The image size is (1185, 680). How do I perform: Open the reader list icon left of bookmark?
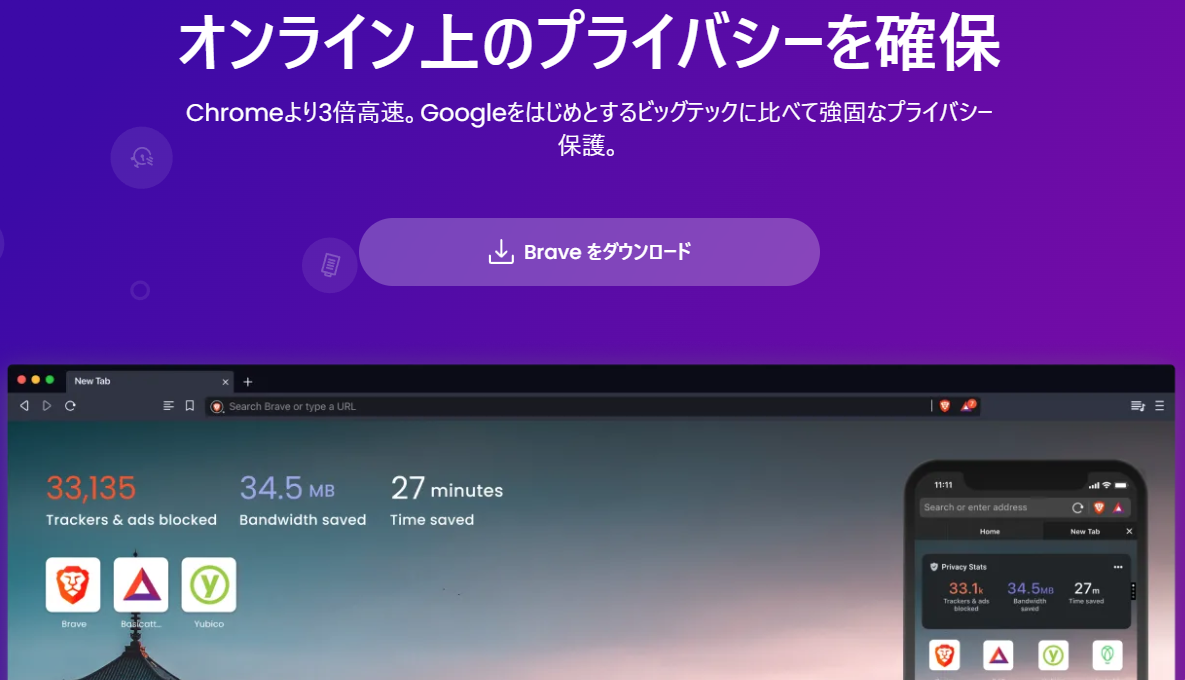168,406
